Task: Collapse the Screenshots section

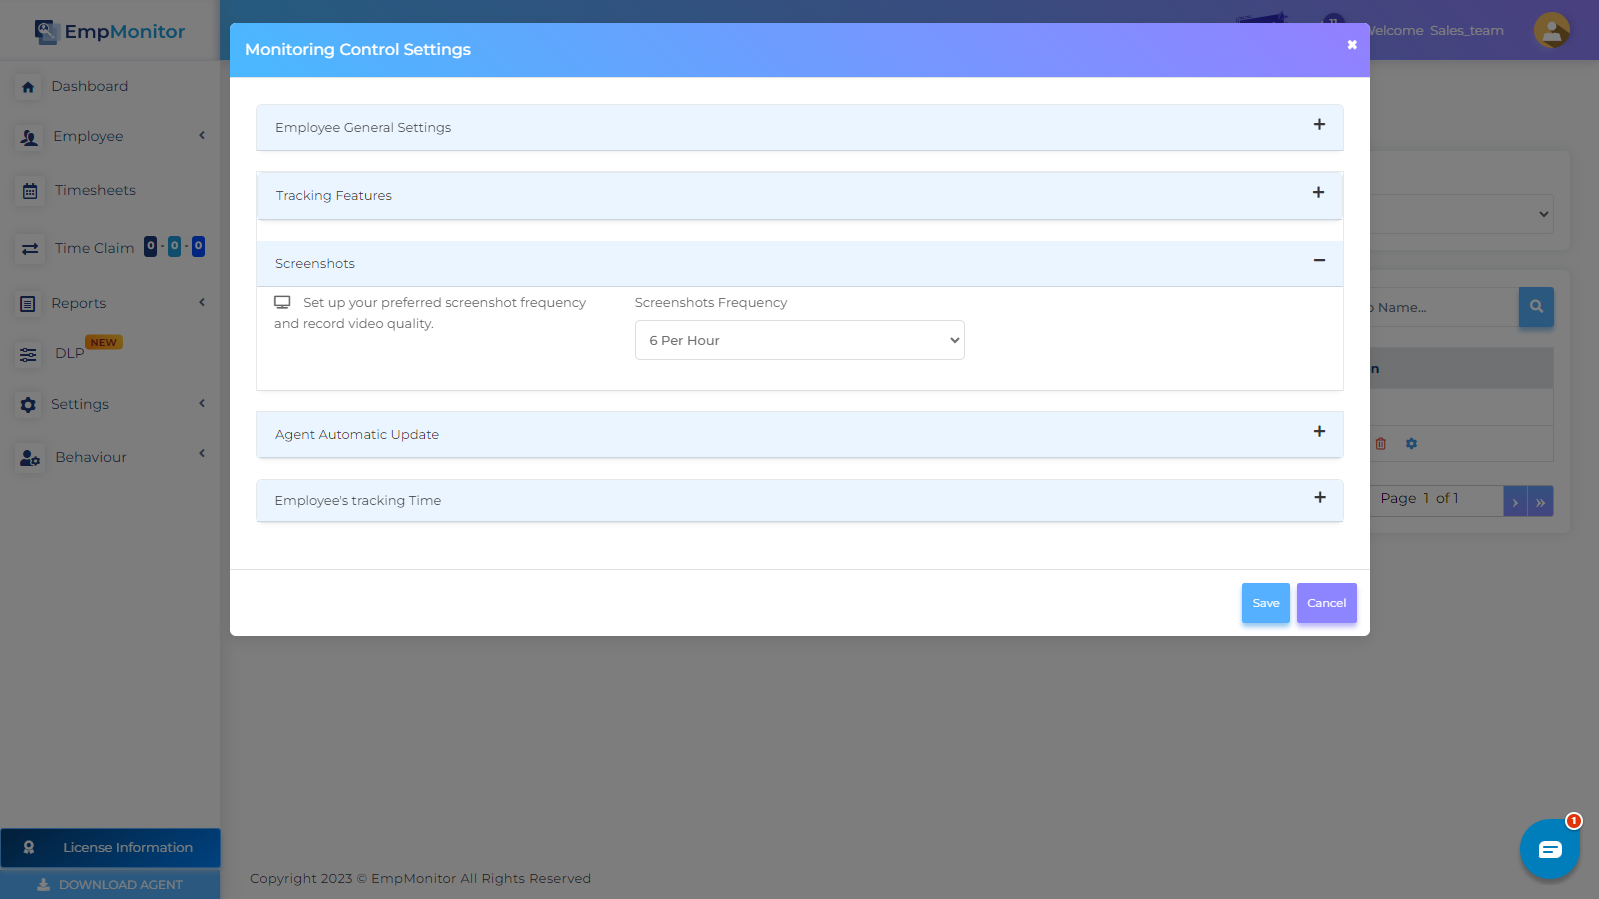Action: coord(1319,261)
